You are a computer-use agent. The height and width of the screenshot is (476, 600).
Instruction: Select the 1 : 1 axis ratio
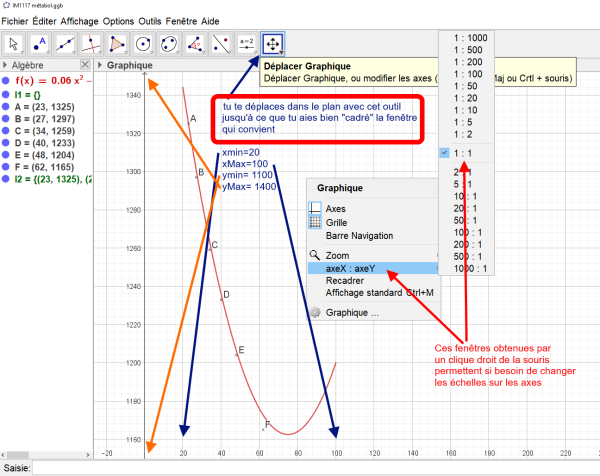pyautogui.click(x=467, y=153)
